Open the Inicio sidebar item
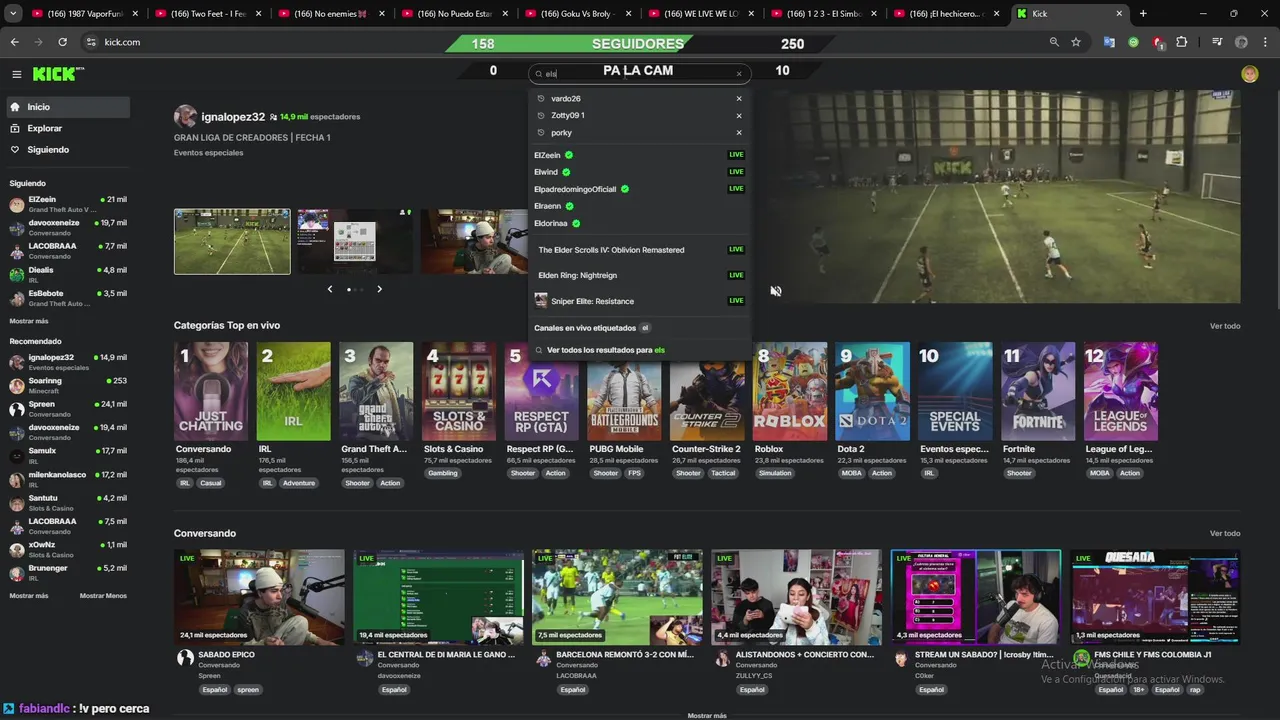The height and width of the screenshot is (720, 1280). pyautogui.click(x=67, y=107)
